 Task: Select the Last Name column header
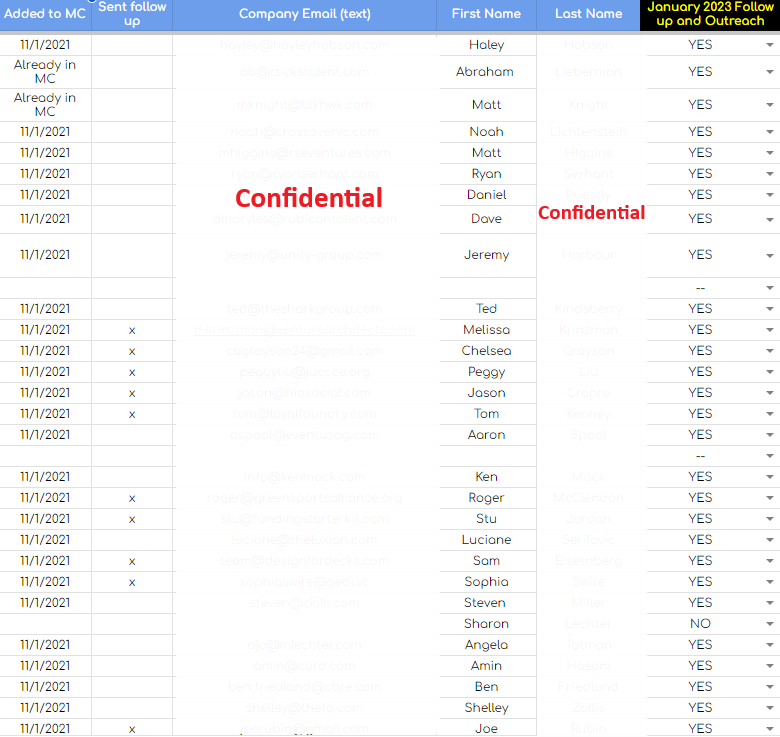(x=588, y=15)
